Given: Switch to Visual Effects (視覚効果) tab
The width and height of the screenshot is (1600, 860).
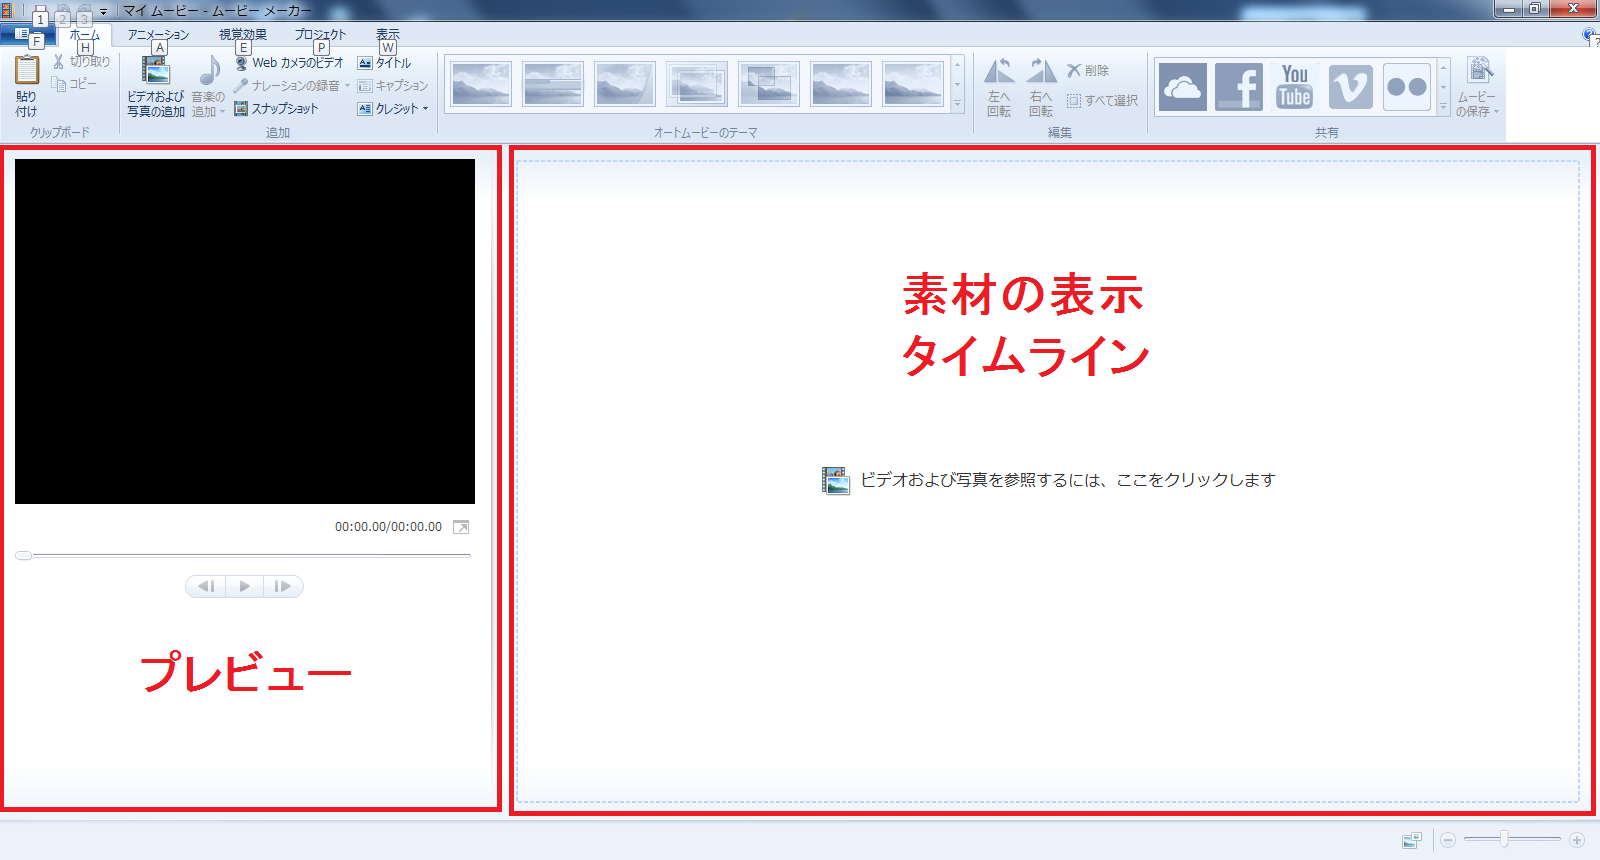Looking at the screenshot, I should [x=243, y=35].
